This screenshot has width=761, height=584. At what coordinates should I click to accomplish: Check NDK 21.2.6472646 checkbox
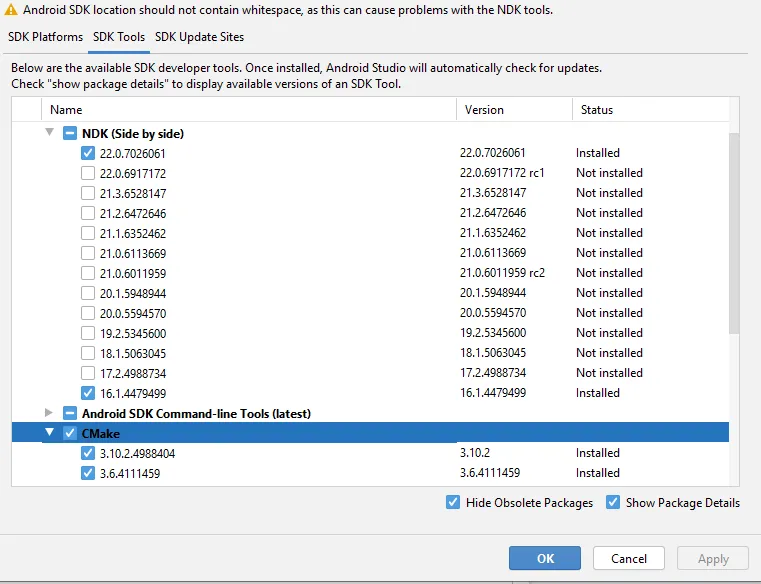click(x=88, y=213)
